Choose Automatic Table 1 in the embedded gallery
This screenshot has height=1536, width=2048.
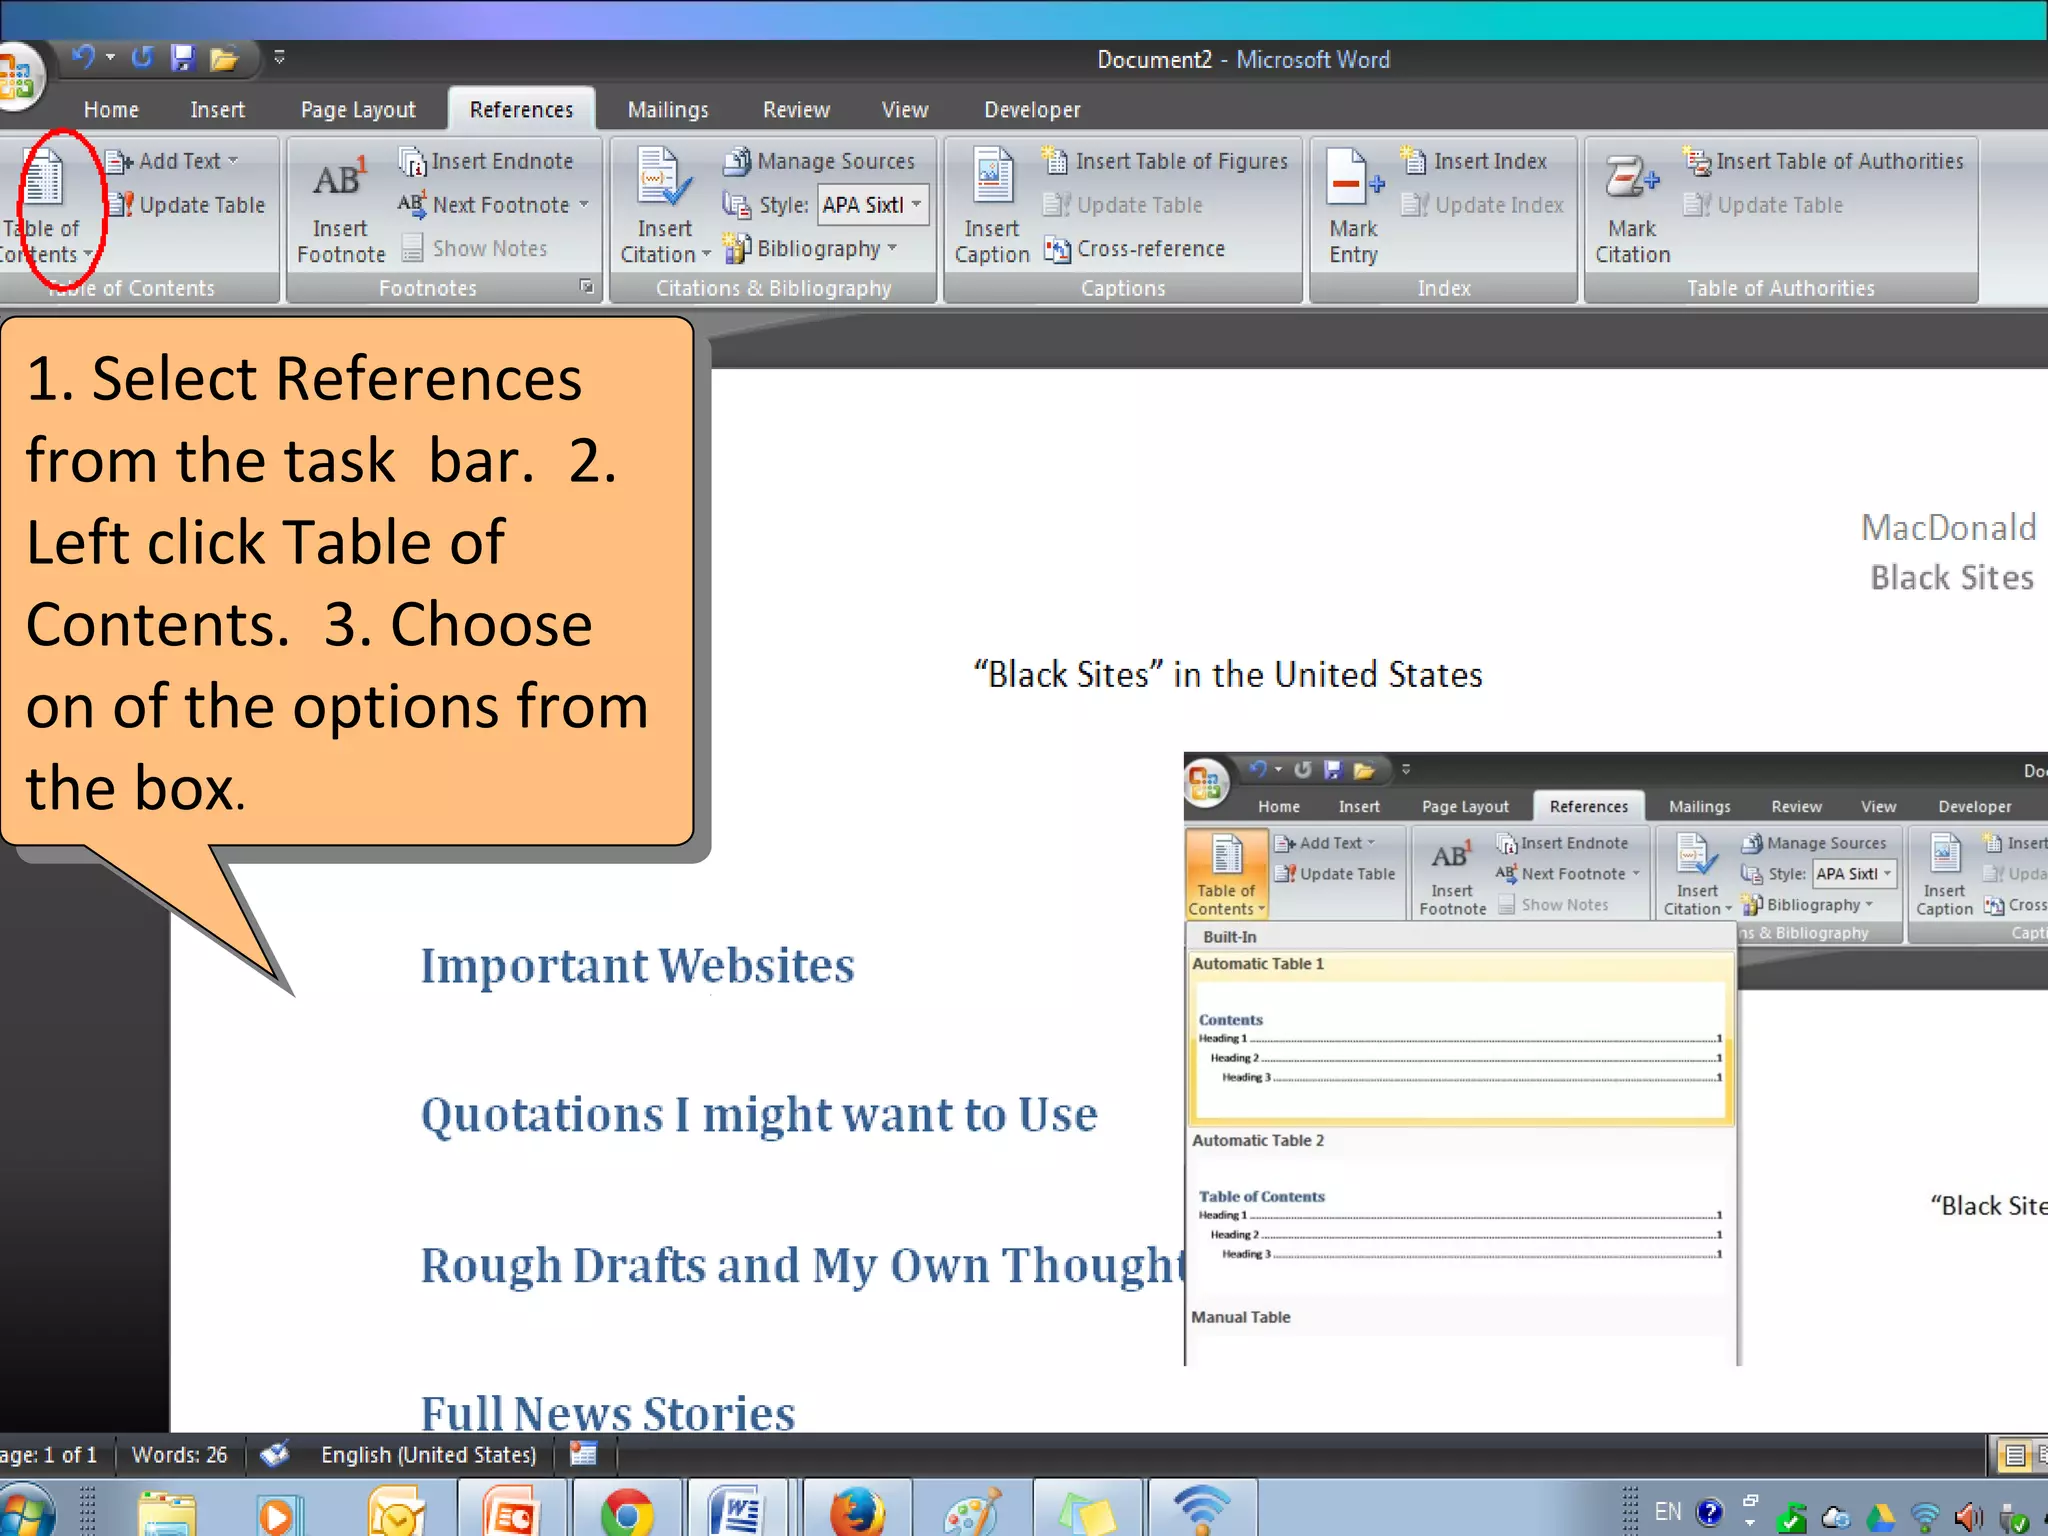(1461, 1038)
